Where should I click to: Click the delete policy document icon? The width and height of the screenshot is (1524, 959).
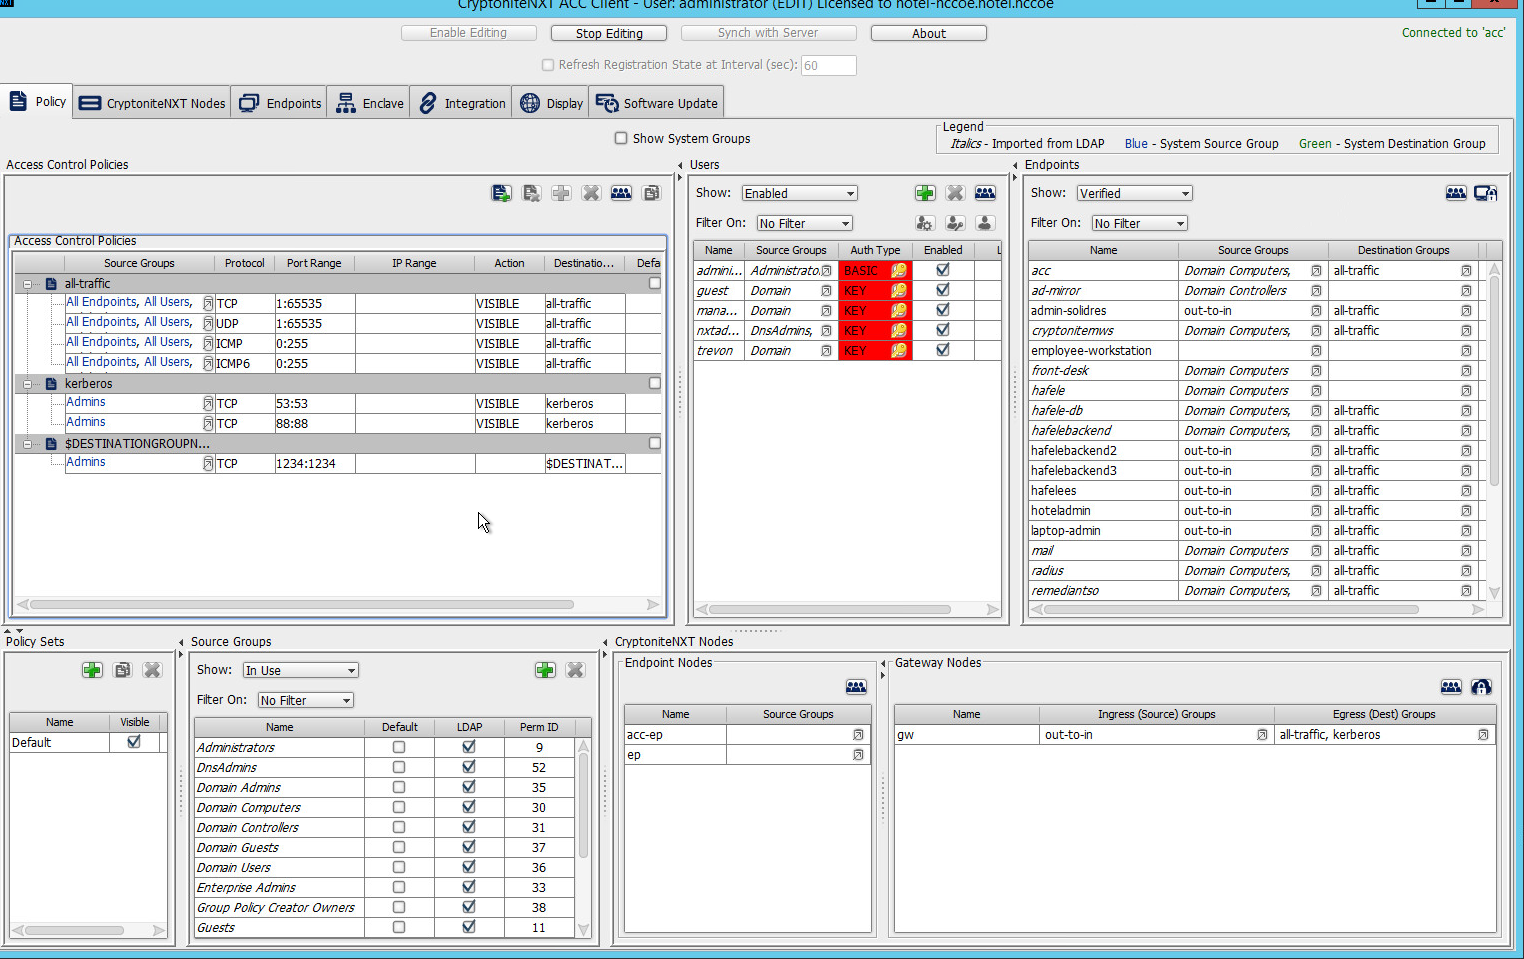[x=531, y=193]
